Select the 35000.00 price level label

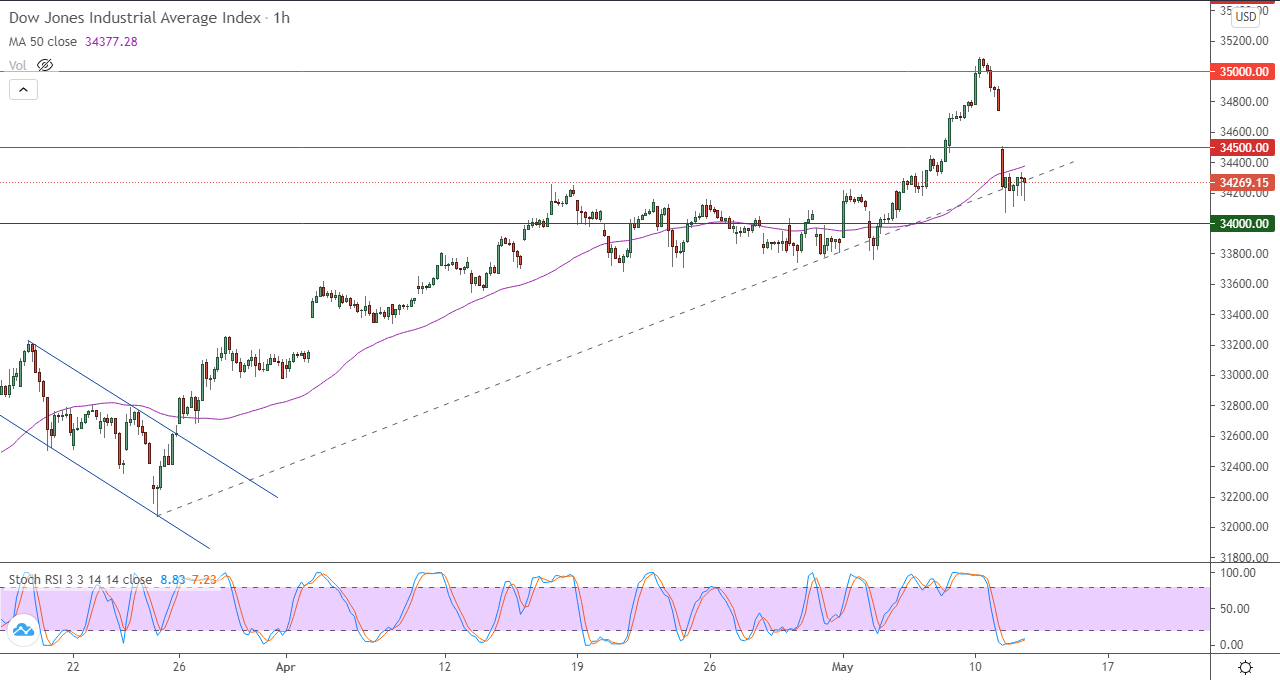click(x=1244, y=71)
